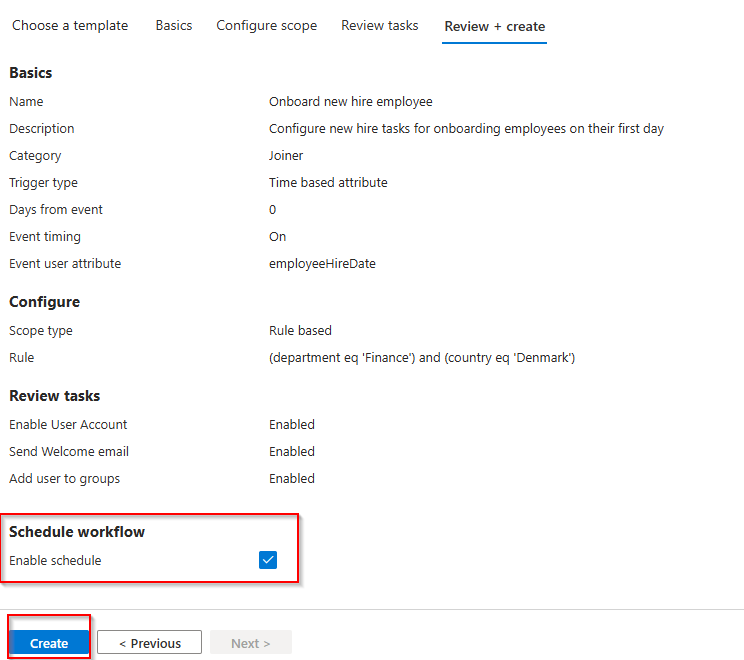Click the 'Time based attribute' trigger value

(328, 183)
